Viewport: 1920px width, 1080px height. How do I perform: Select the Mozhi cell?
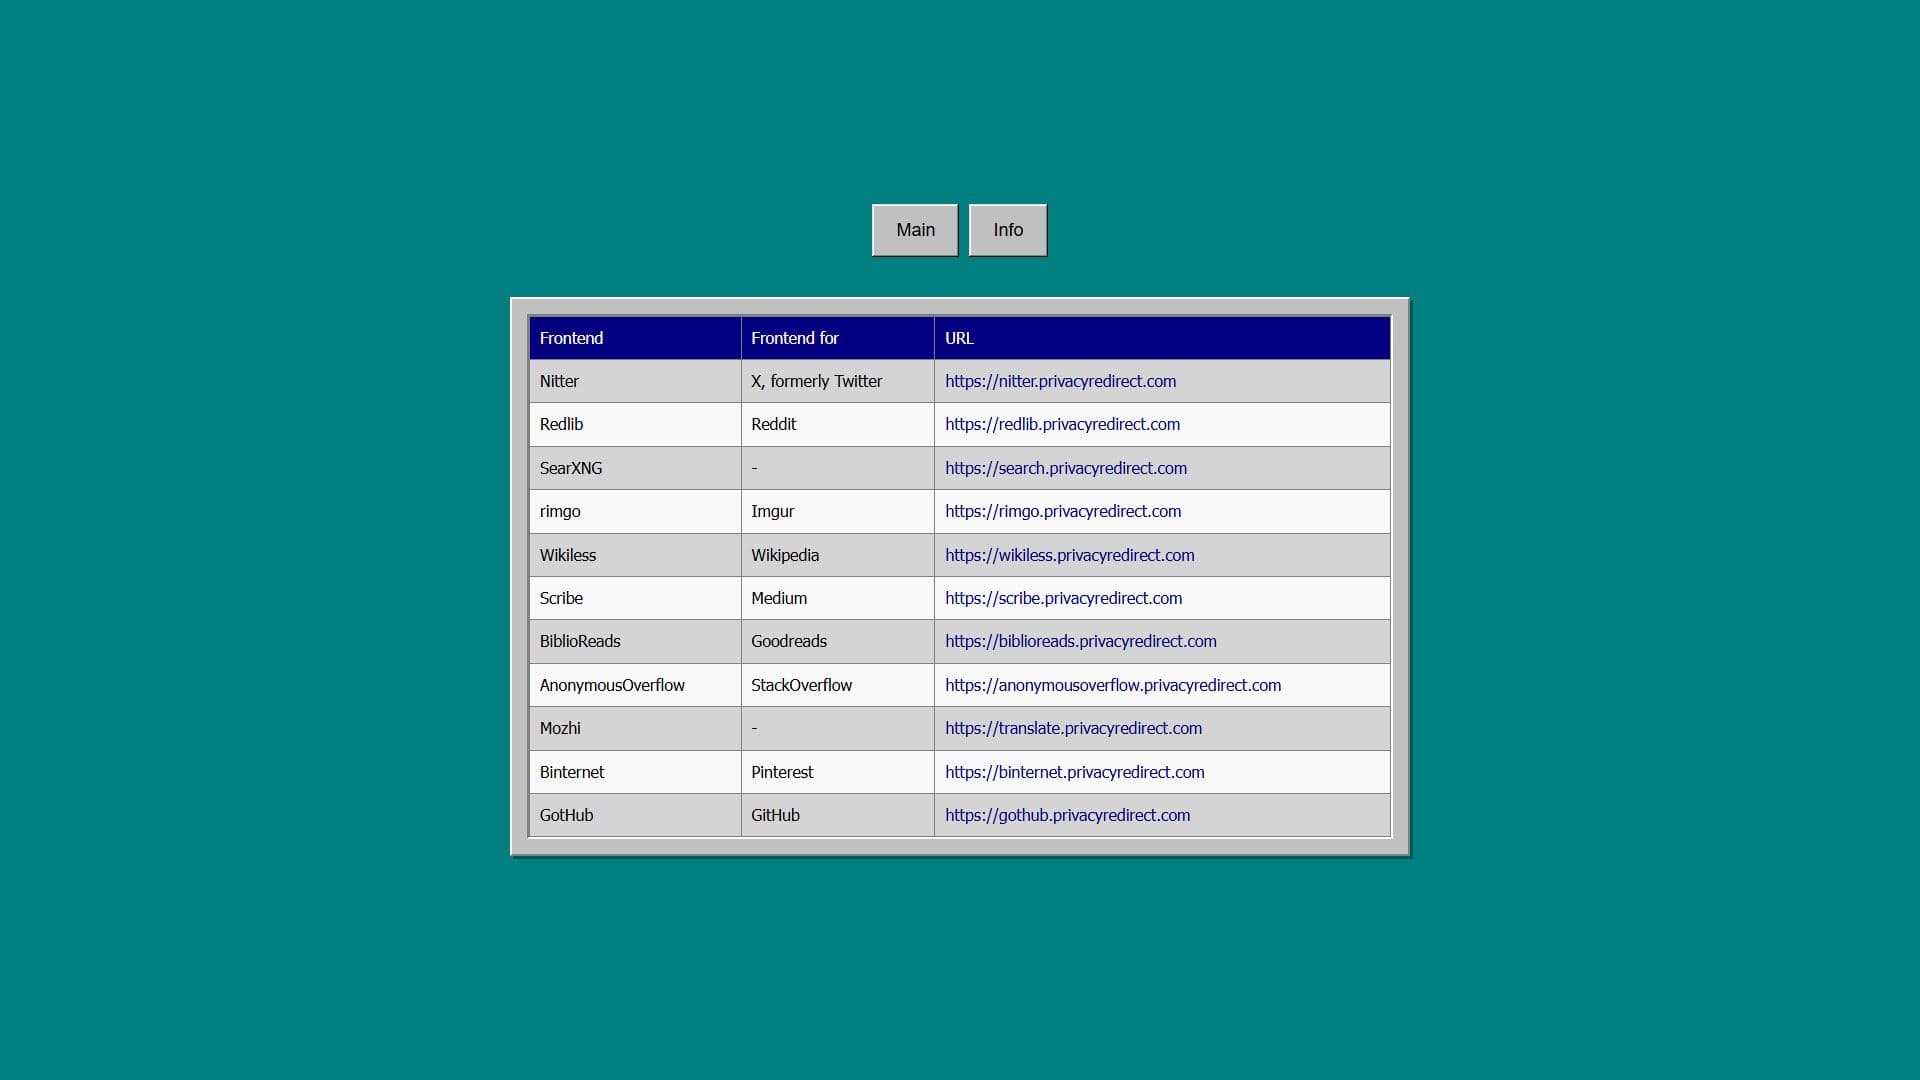(635, 728)
